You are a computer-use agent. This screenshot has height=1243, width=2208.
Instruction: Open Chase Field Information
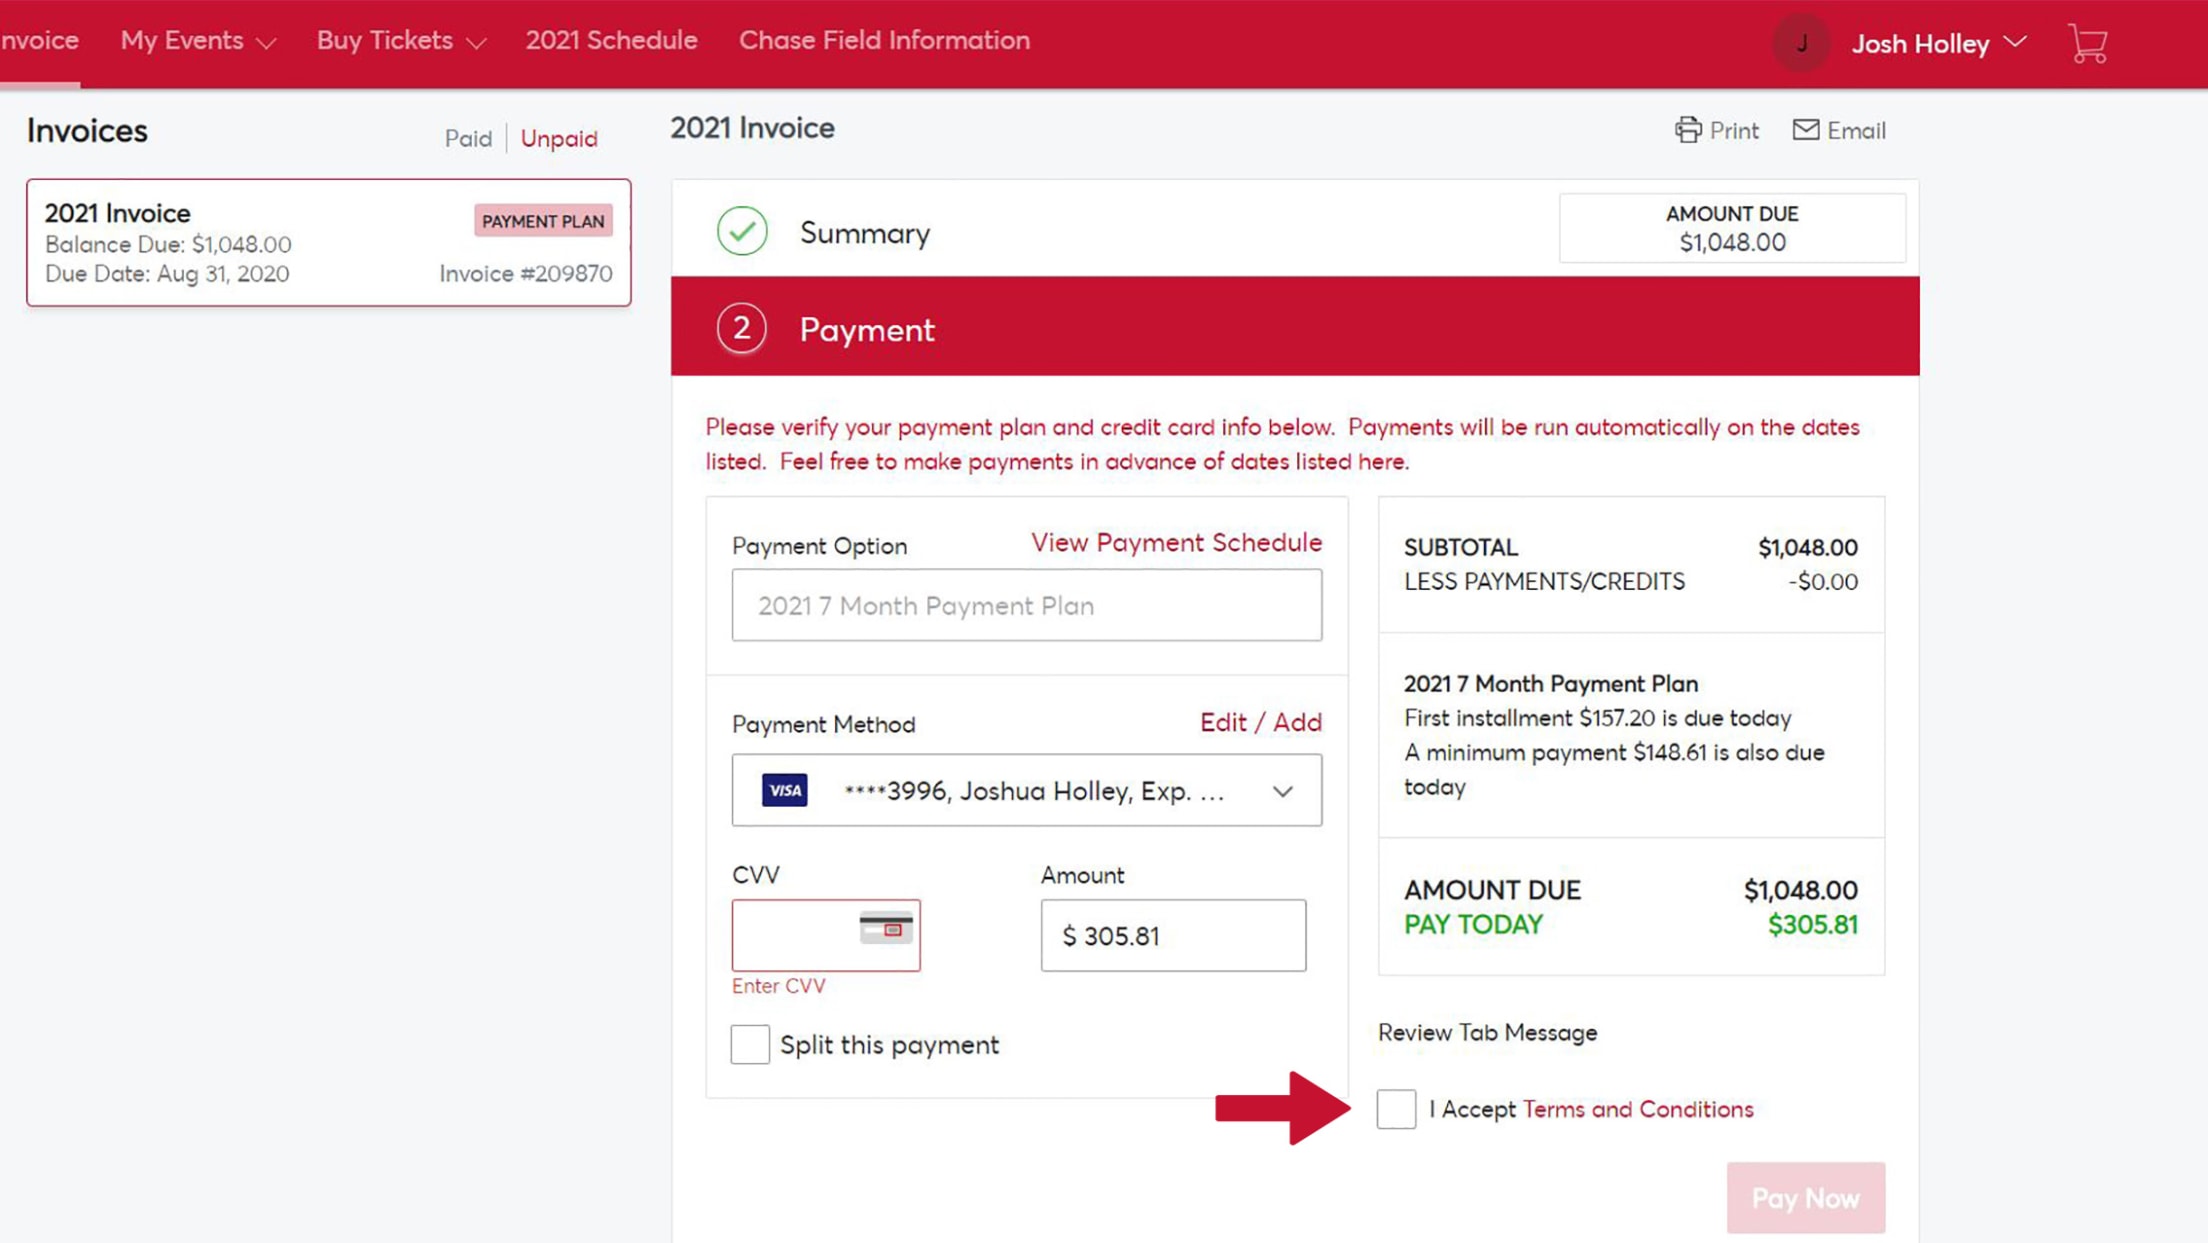click(x=884, y=41)
